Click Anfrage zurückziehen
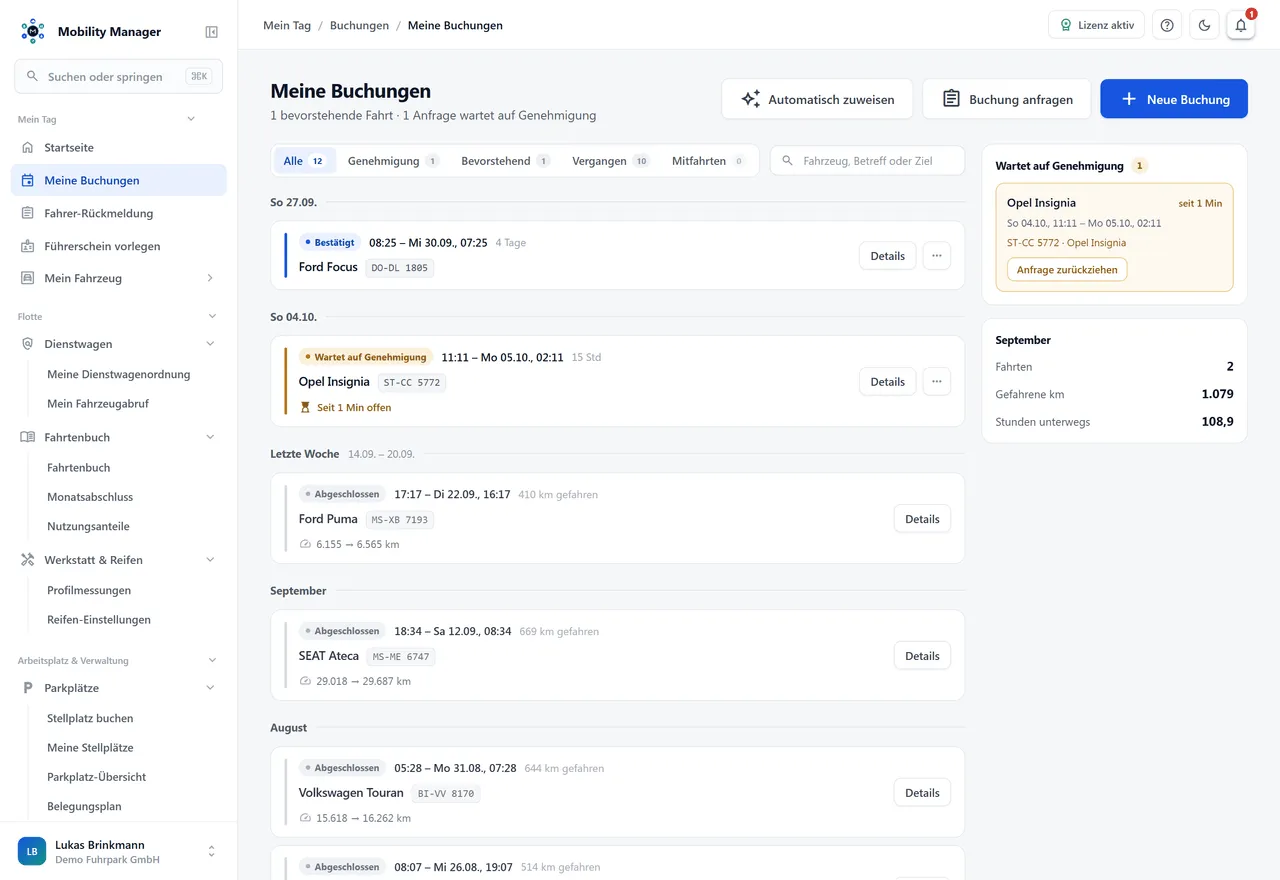This screenshot has width=1280, height=880. click(1067, 270)
